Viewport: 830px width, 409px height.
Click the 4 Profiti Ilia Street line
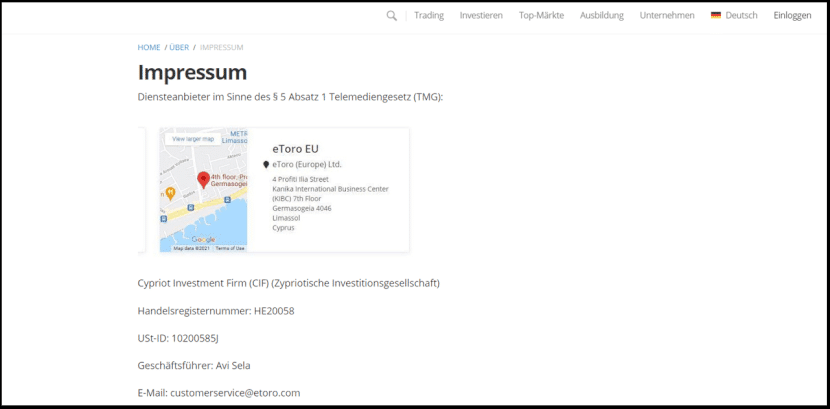point(300,179)
